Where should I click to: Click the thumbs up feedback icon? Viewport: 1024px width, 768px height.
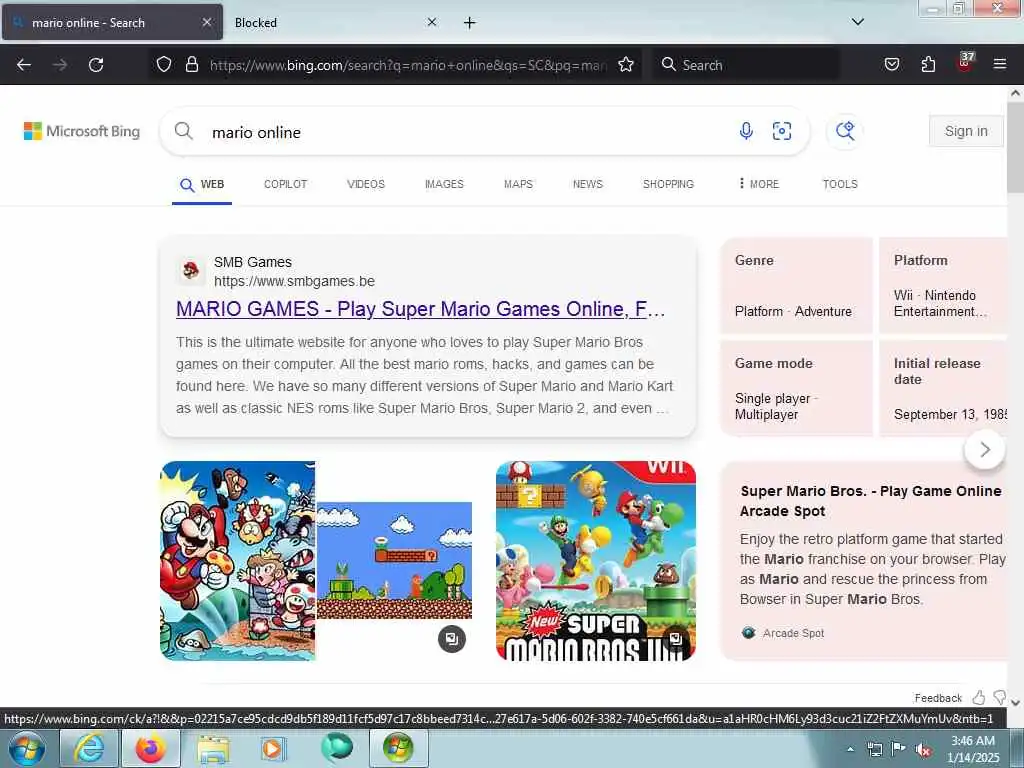pyautogui.click(x=978, y=697)
